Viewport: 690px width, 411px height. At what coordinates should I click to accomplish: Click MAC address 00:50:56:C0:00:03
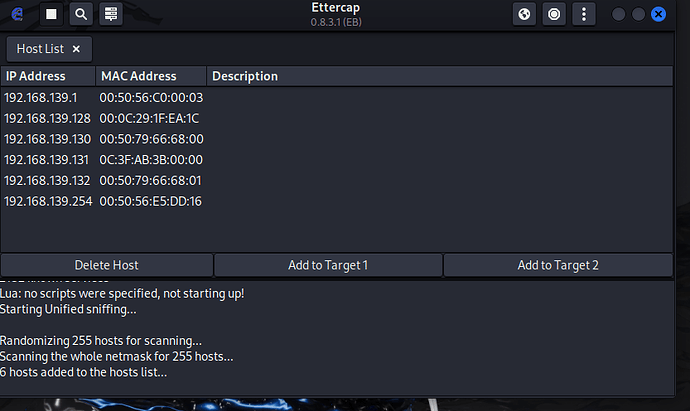[x=151, y=97]
